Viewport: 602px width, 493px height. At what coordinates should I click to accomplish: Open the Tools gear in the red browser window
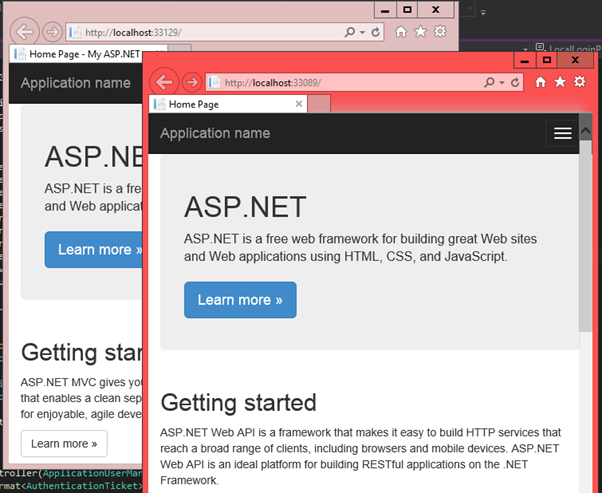(580, 82)
